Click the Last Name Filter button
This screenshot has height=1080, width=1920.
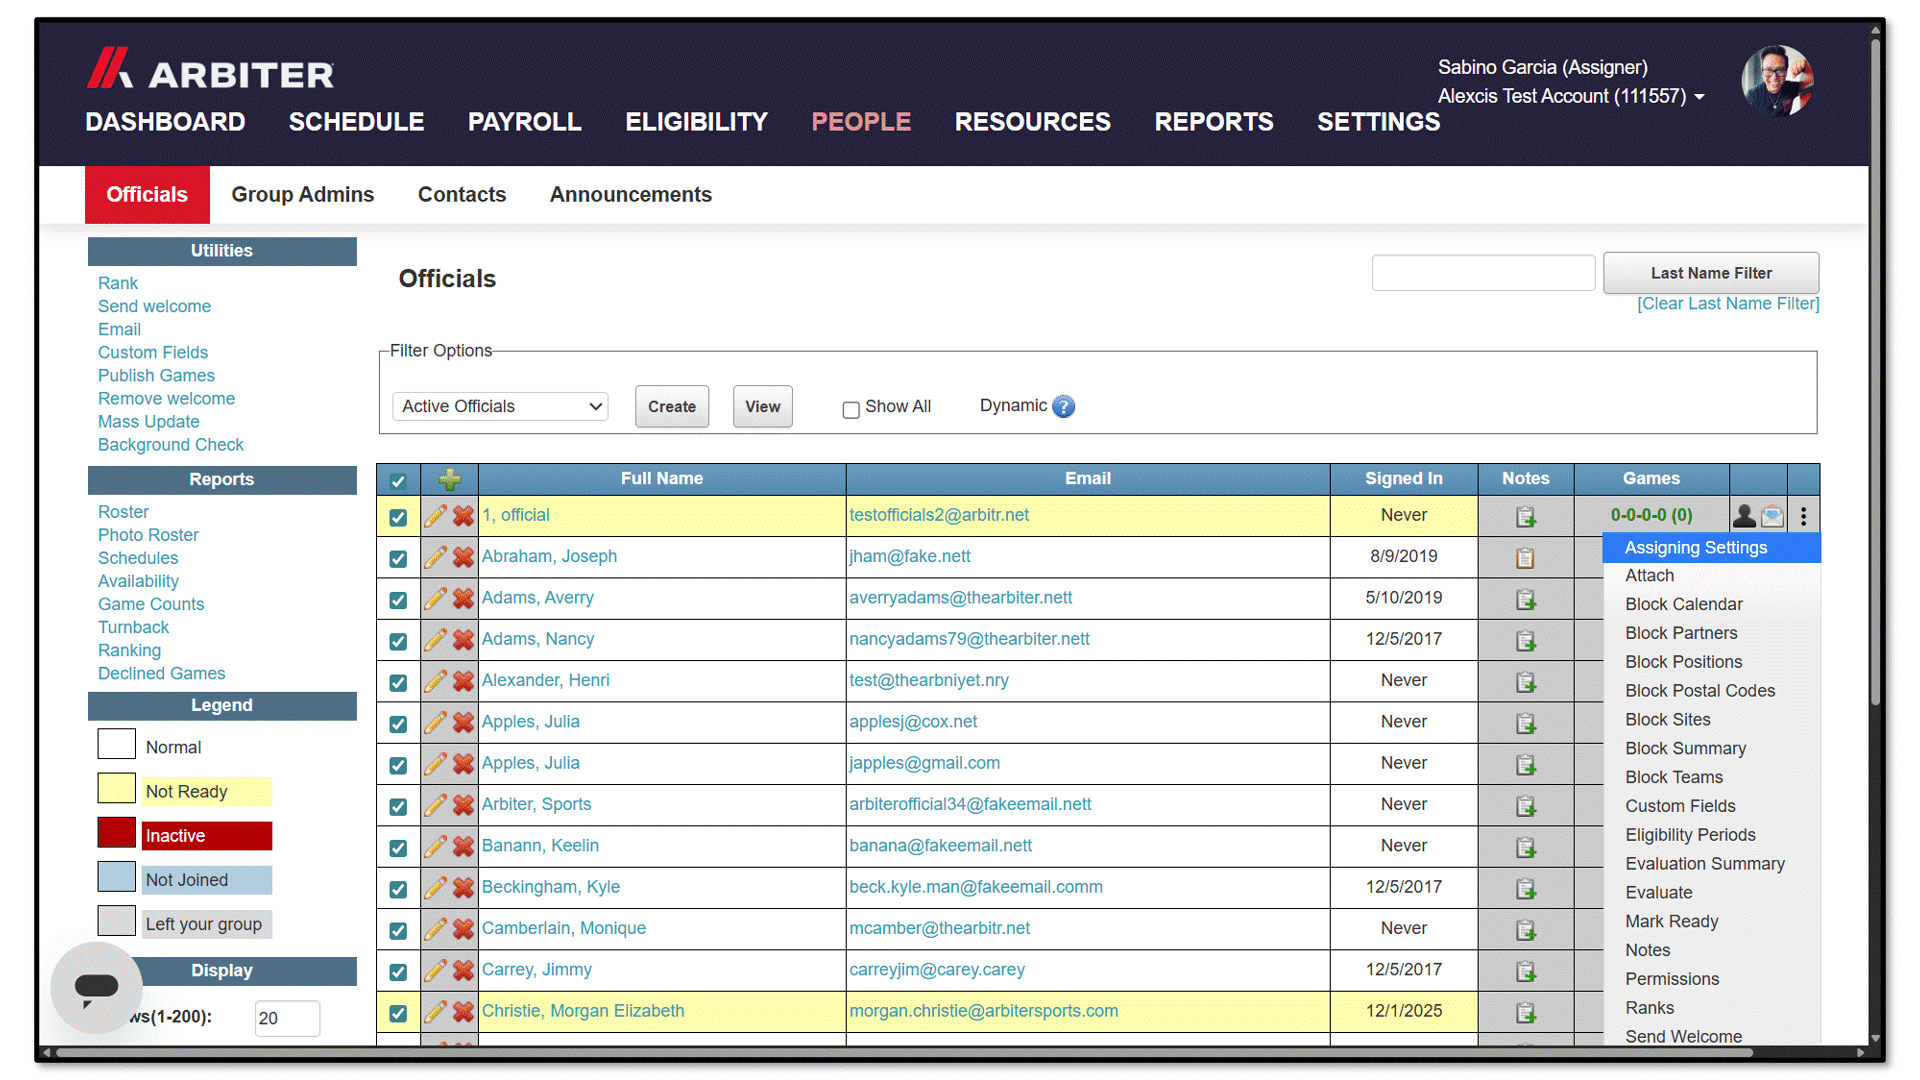[x=1710, y=273]
